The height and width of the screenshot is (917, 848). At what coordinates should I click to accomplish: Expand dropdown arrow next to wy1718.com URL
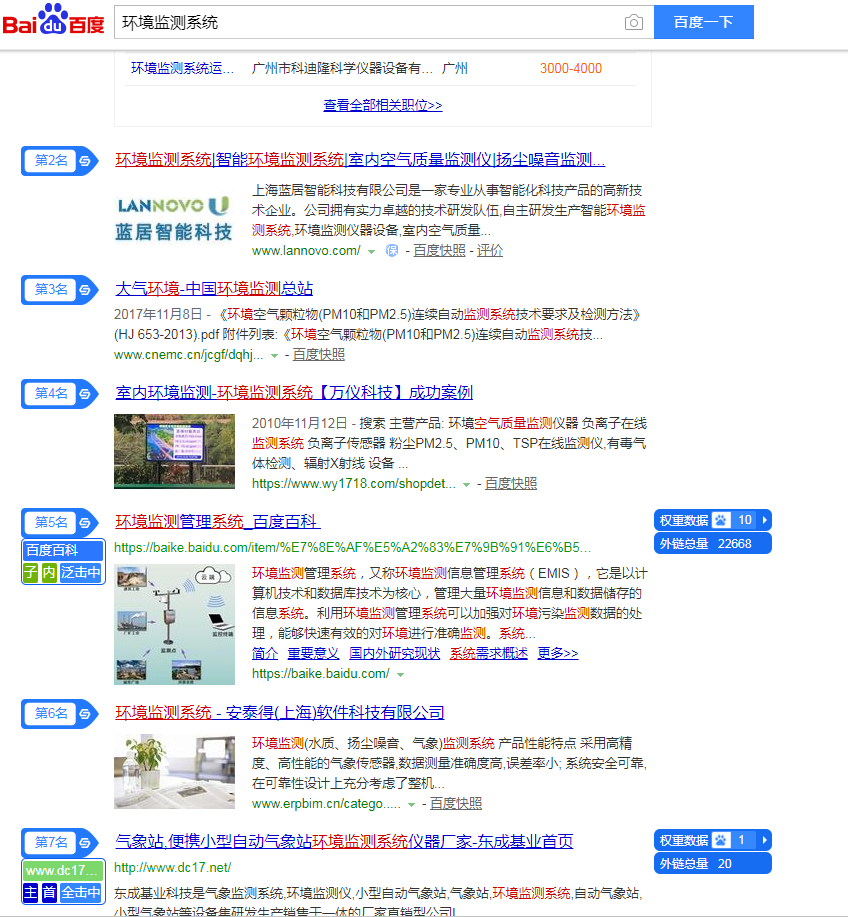[466, 484]
